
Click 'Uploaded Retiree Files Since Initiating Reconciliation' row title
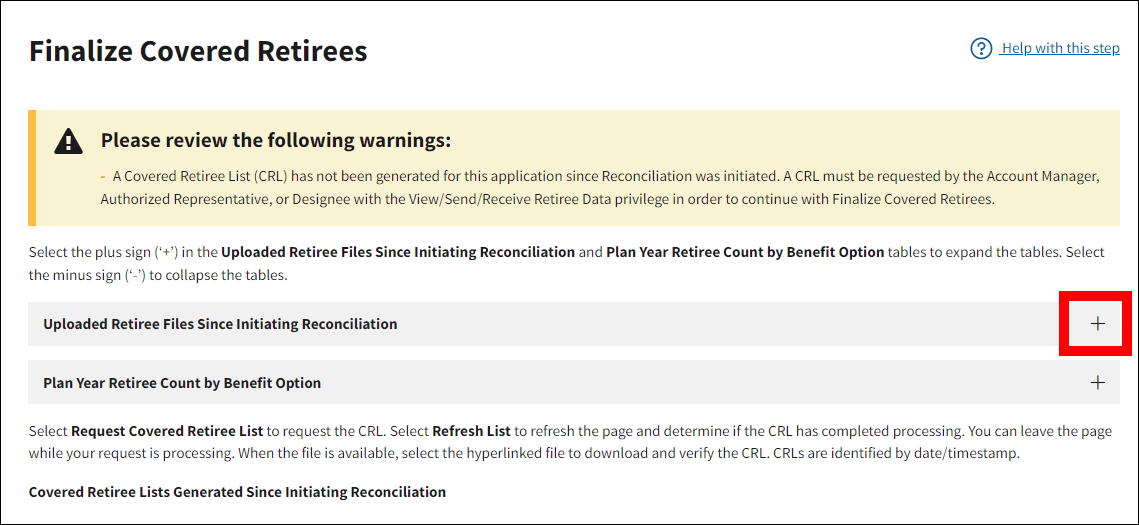(220, 324)
